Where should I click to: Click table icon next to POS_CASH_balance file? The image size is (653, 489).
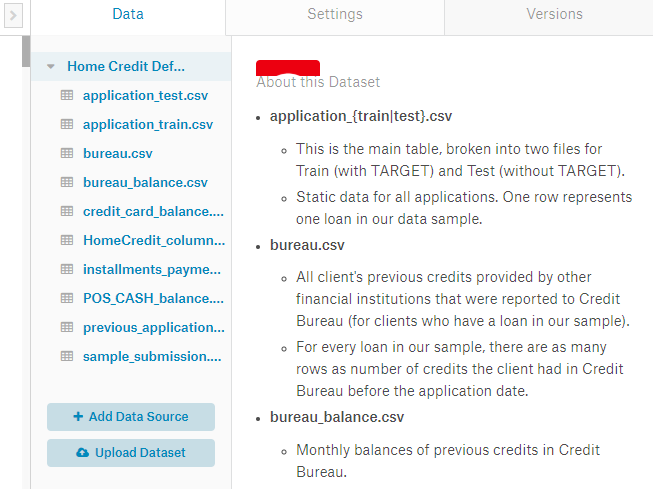[x=67, y=298]
